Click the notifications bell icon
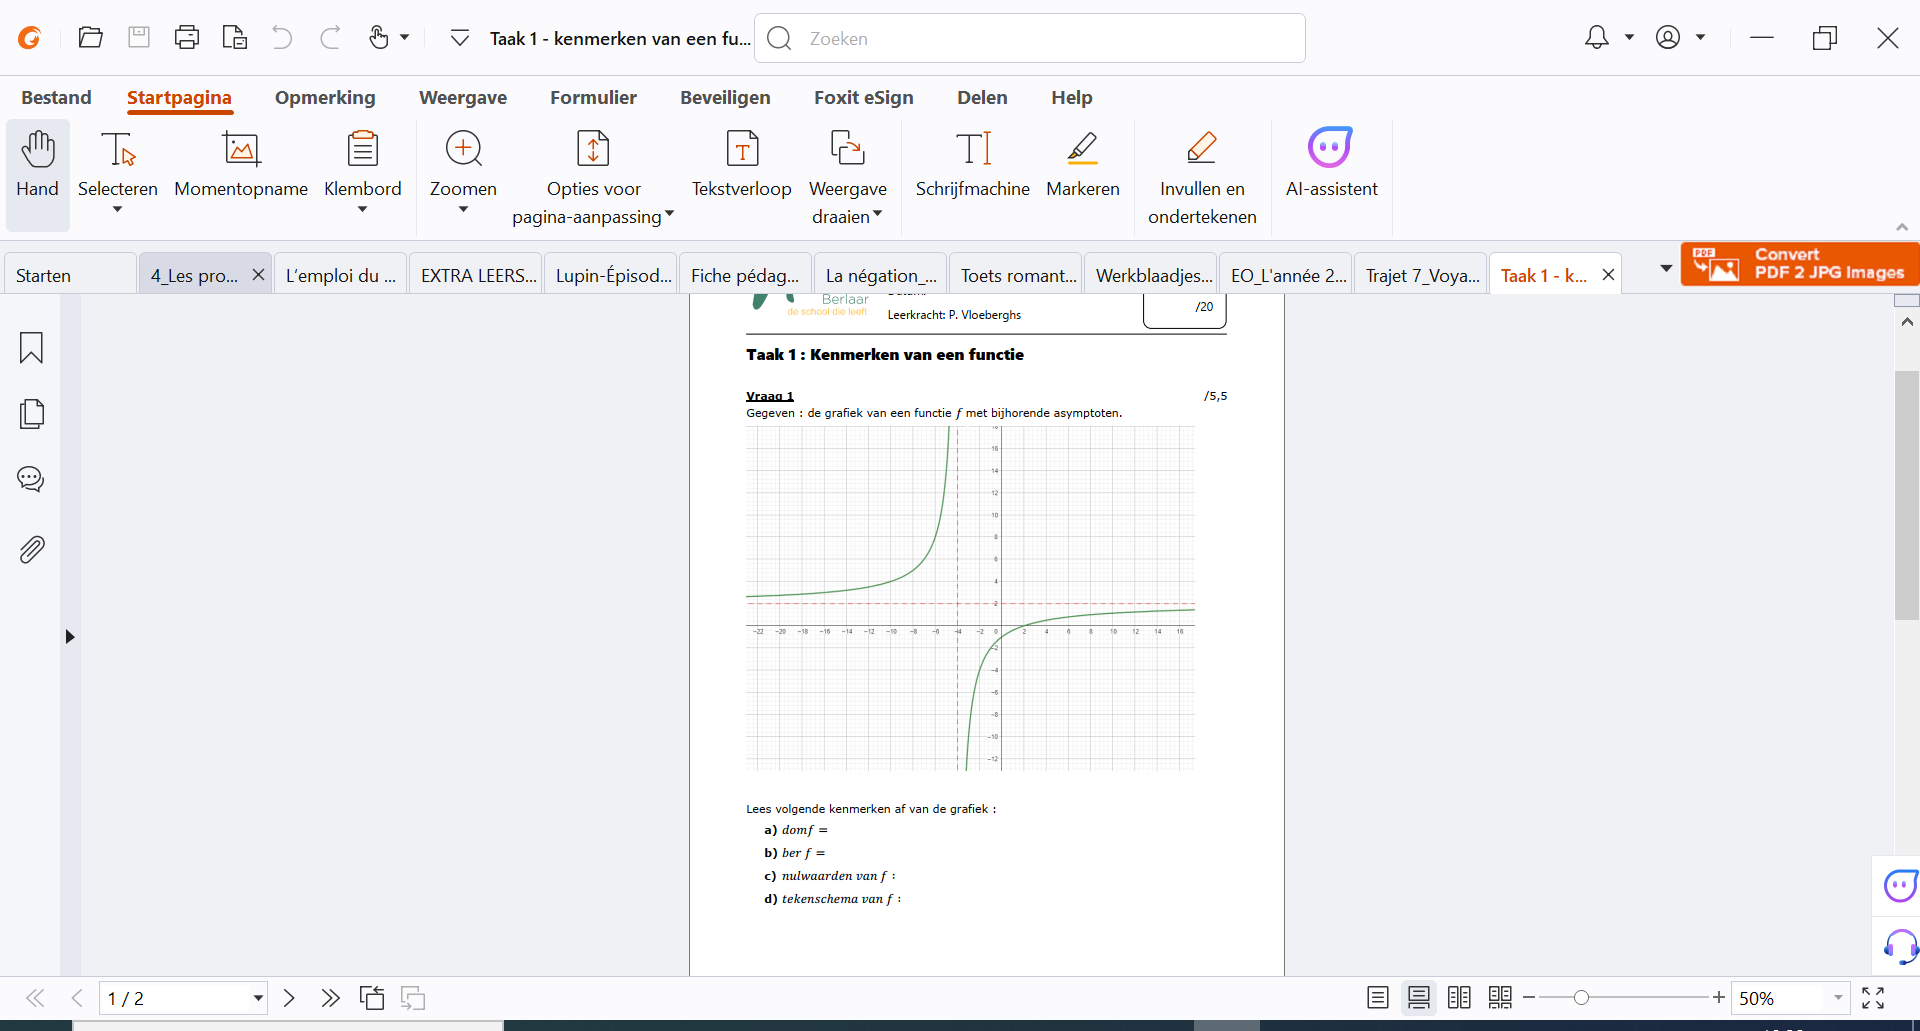This screenshot has height=1031, width=1920. (1597, 38)
